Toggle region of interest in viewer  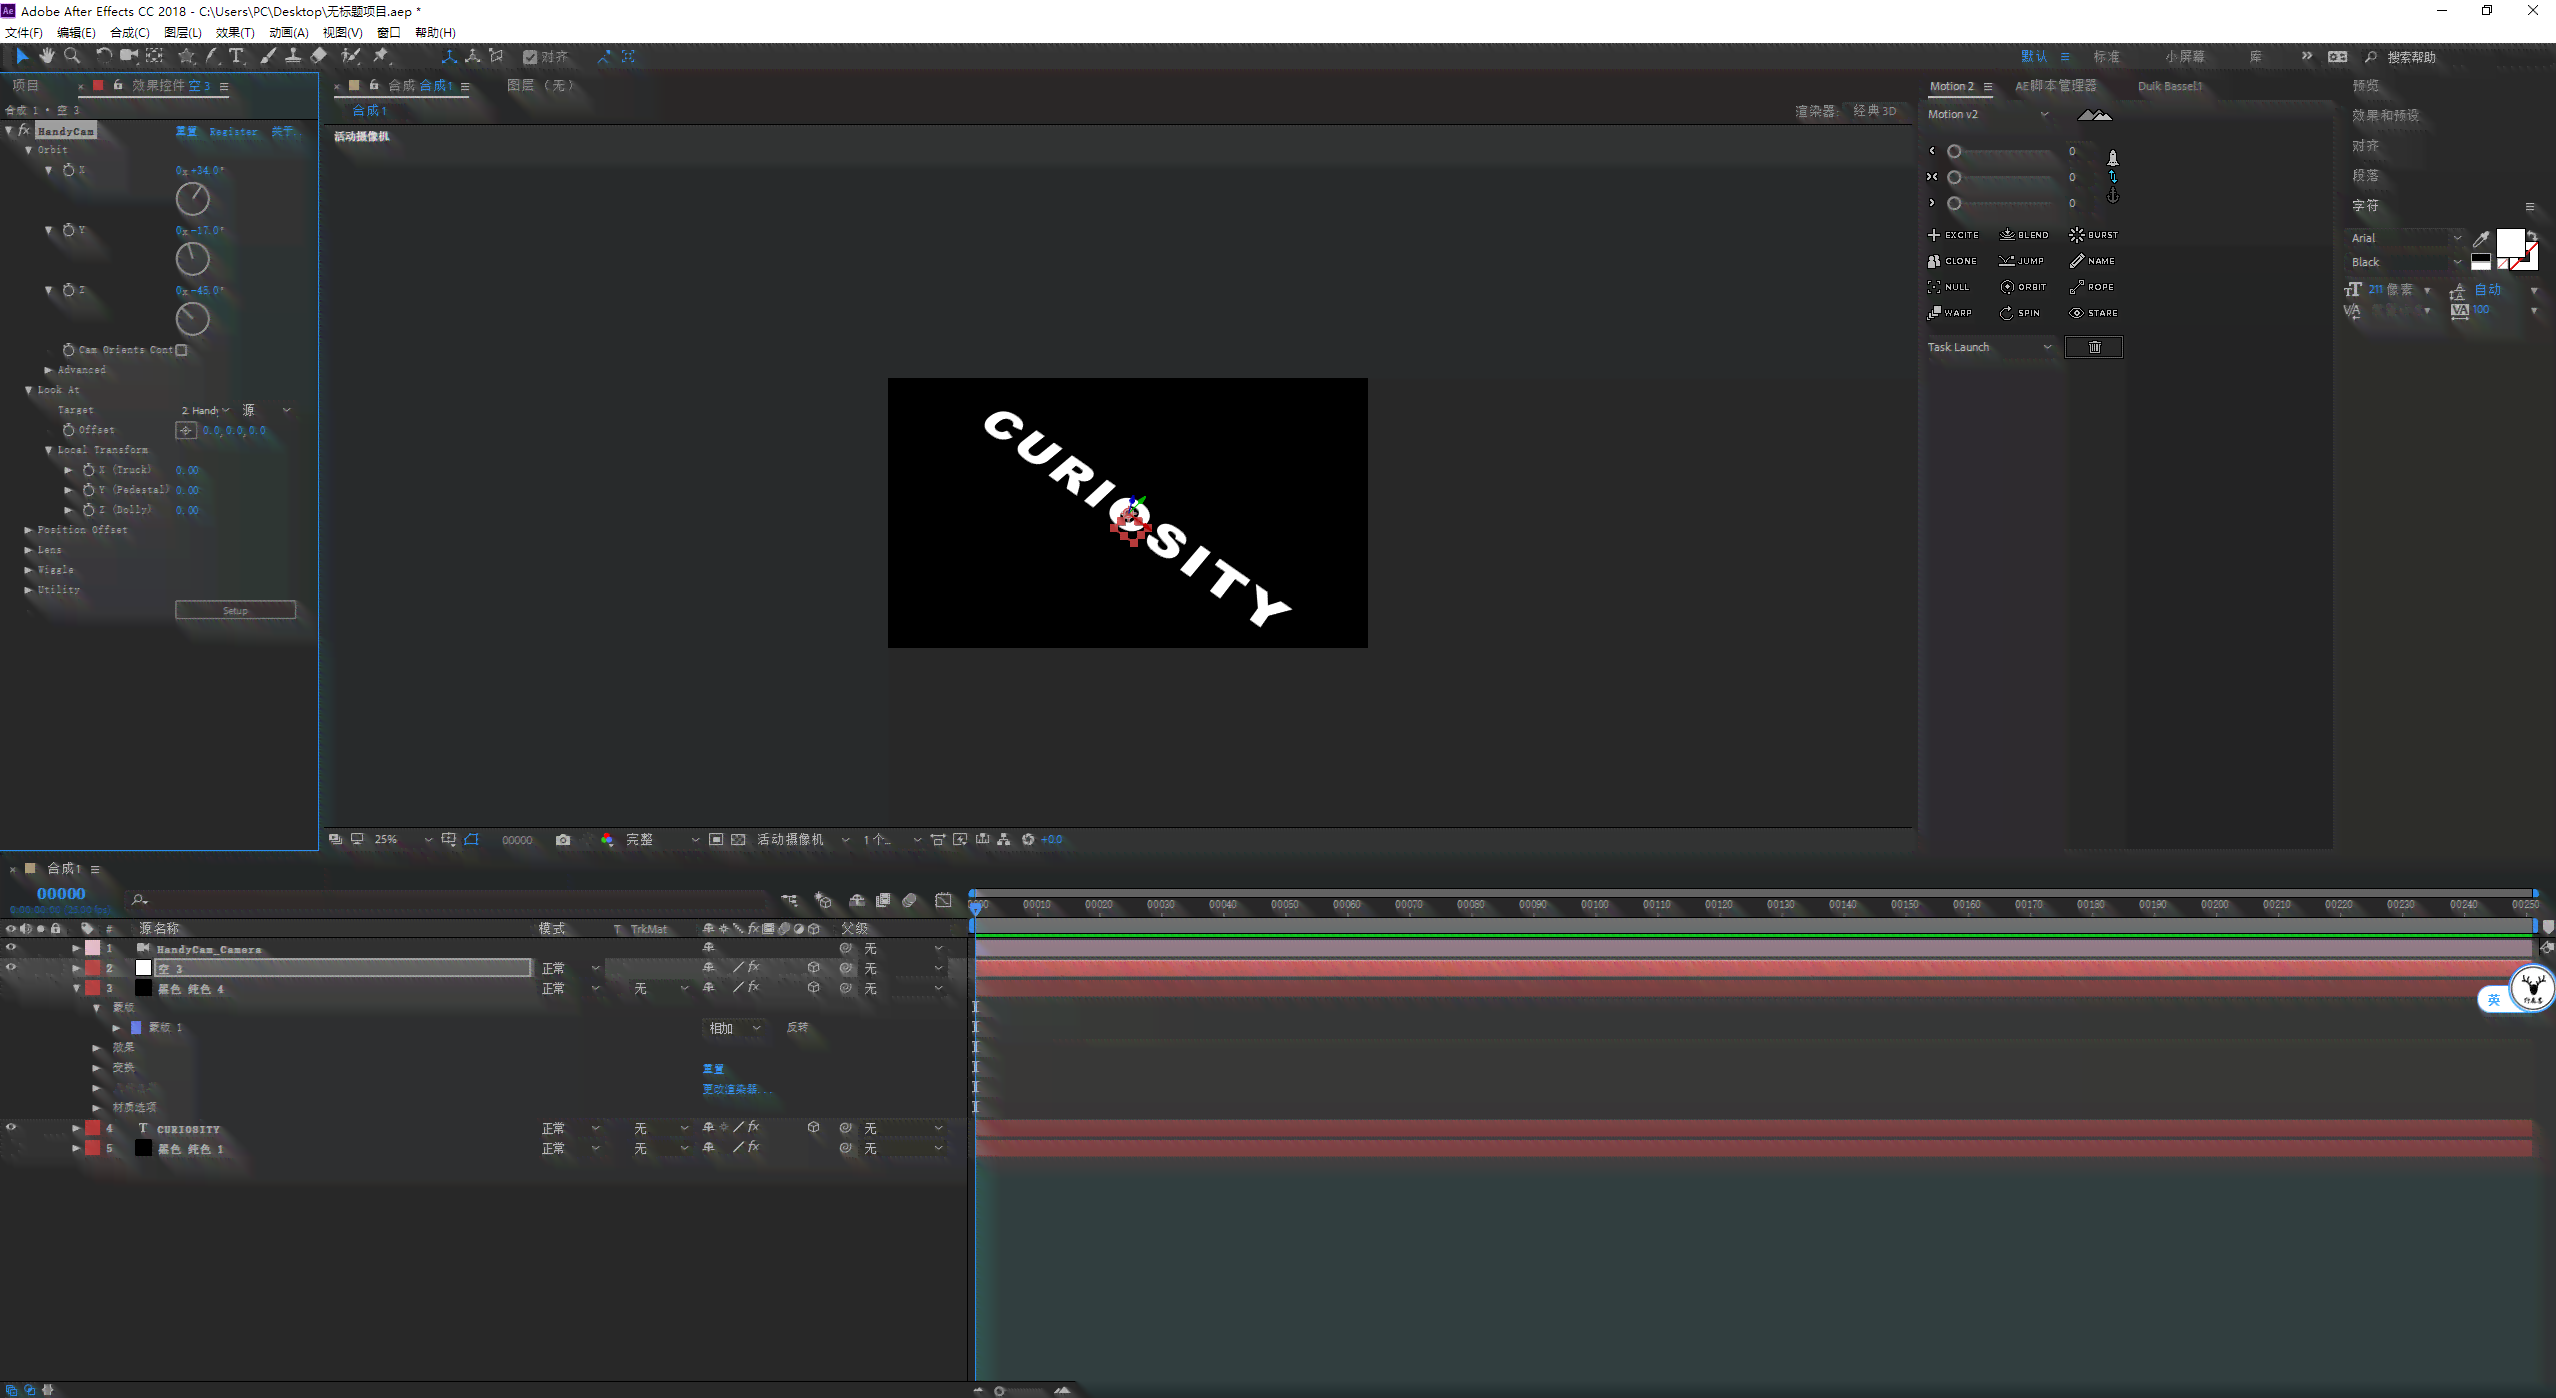tap(716, 840)
